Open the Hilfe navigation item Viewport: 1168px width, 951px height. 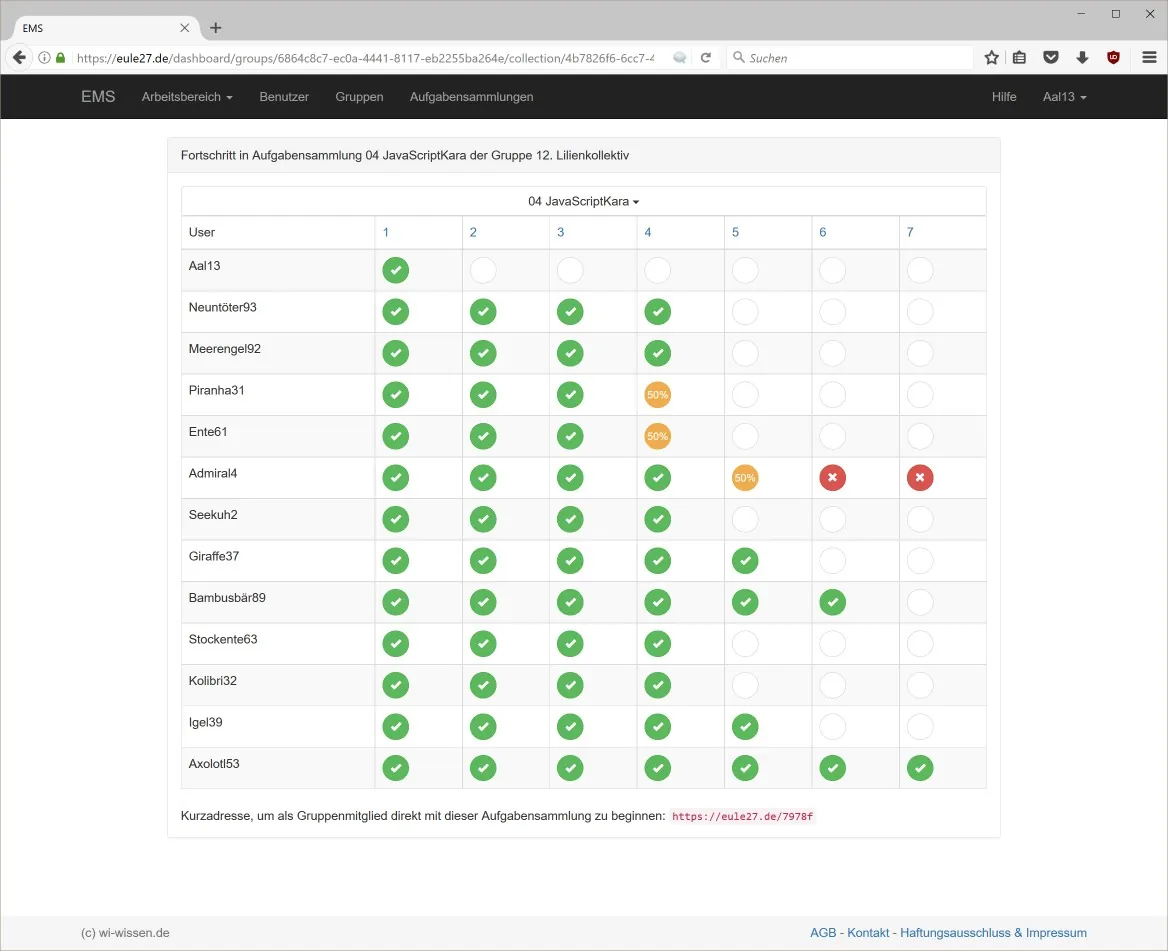coord(1003,97)
